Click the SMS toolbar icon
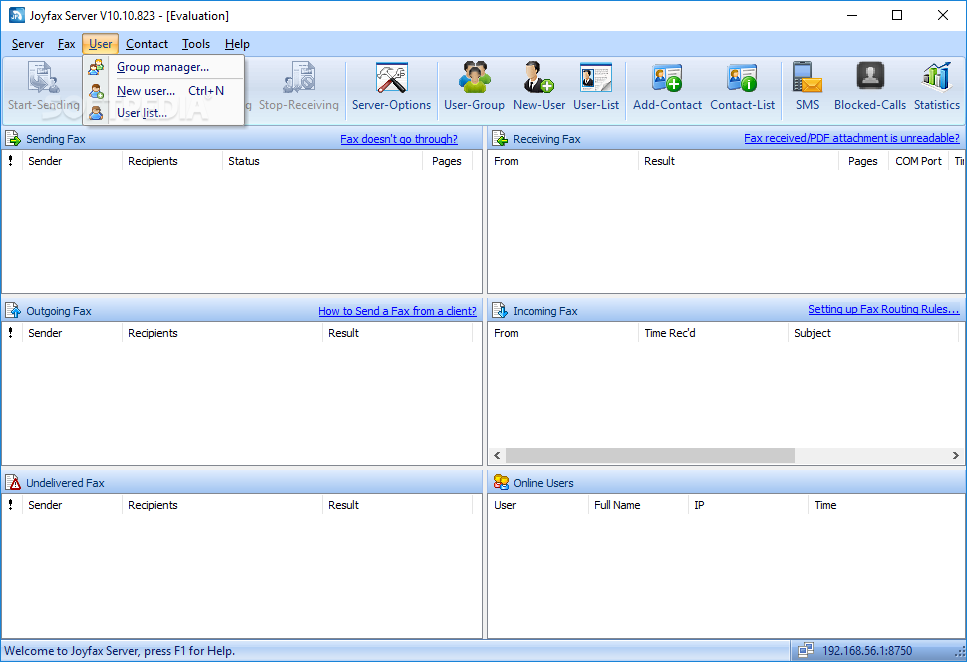967x662 pixels. coord(807,78)
